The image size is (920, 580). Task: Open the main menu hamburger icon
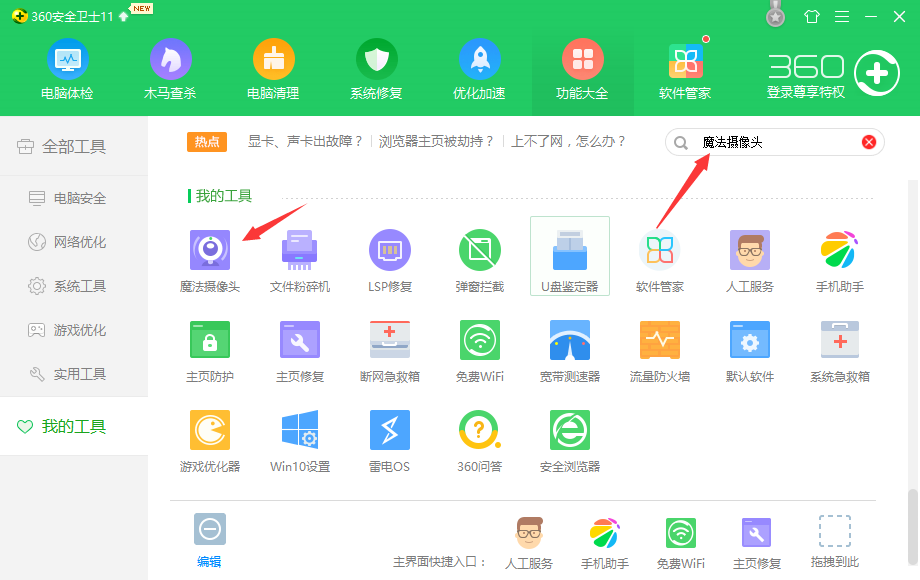coord(842,16)
